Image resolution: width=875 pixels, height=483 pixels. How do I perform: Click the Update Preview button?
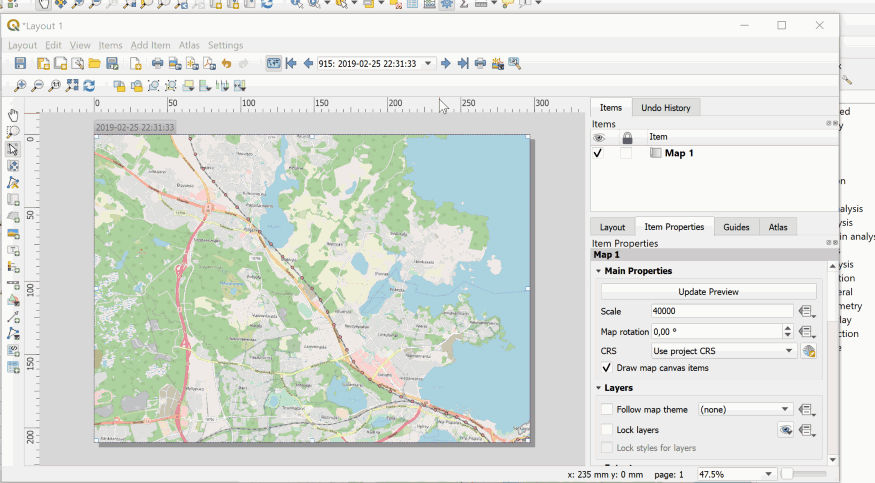(x=708, y=292)
